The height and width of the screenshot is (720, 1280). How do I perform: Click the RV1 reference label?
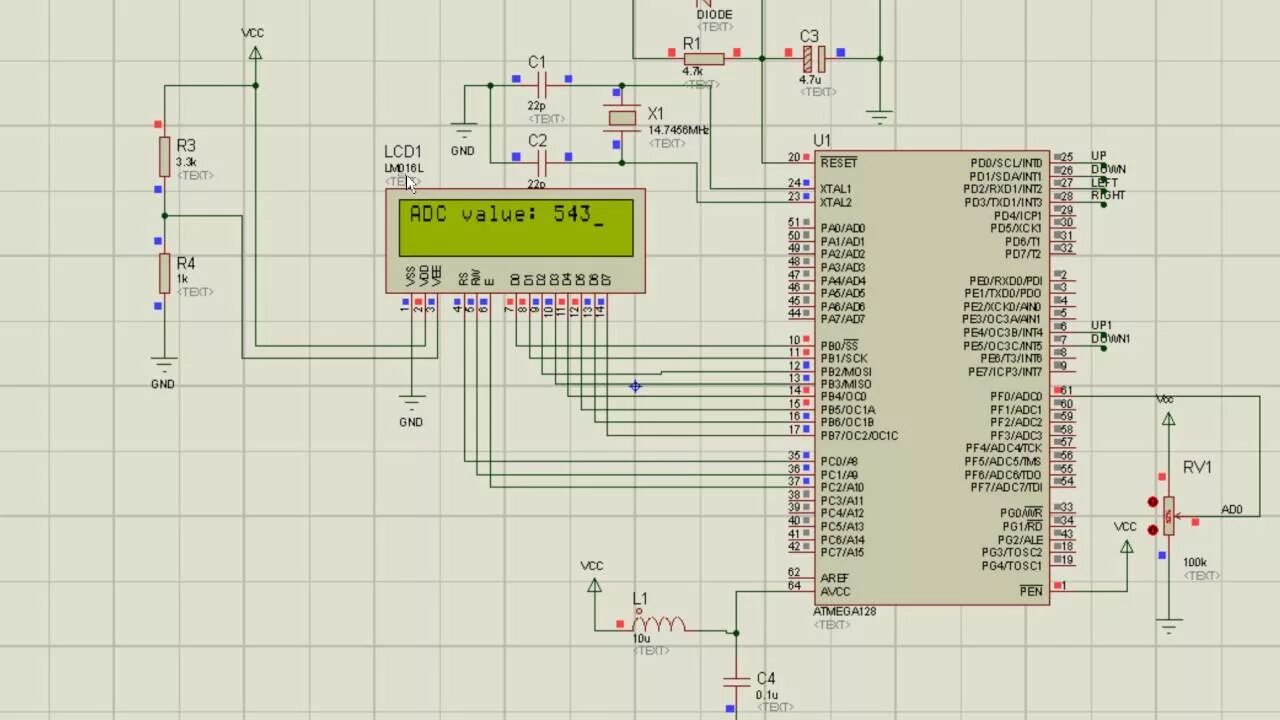(1197, 467)
